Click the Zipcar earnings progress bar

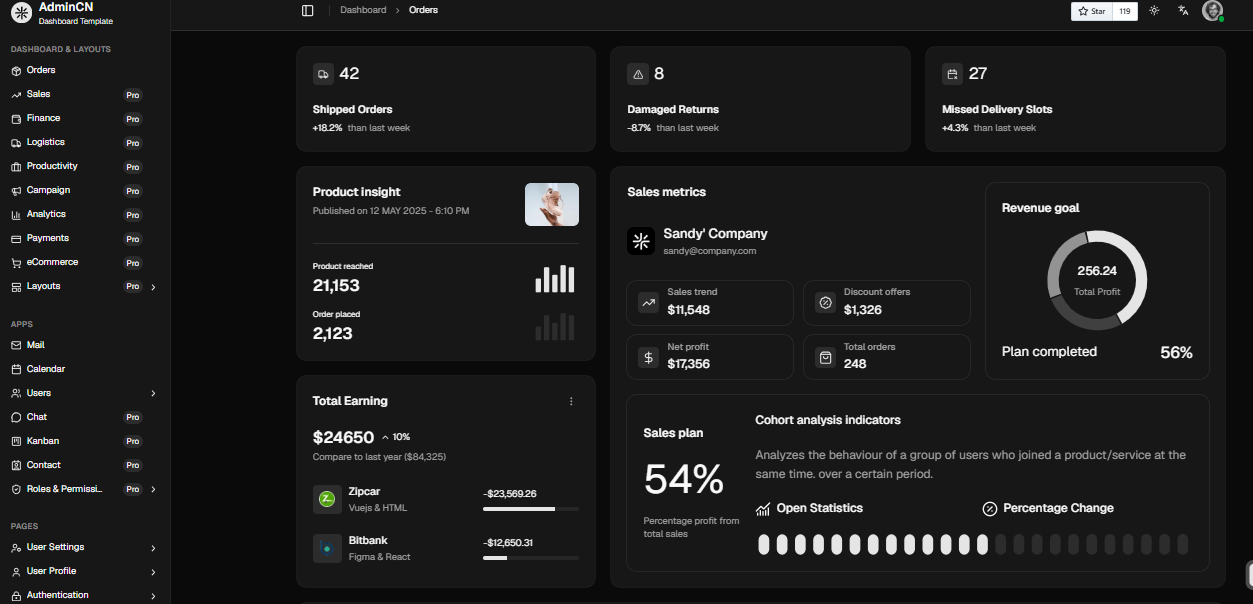coord(531,509)
